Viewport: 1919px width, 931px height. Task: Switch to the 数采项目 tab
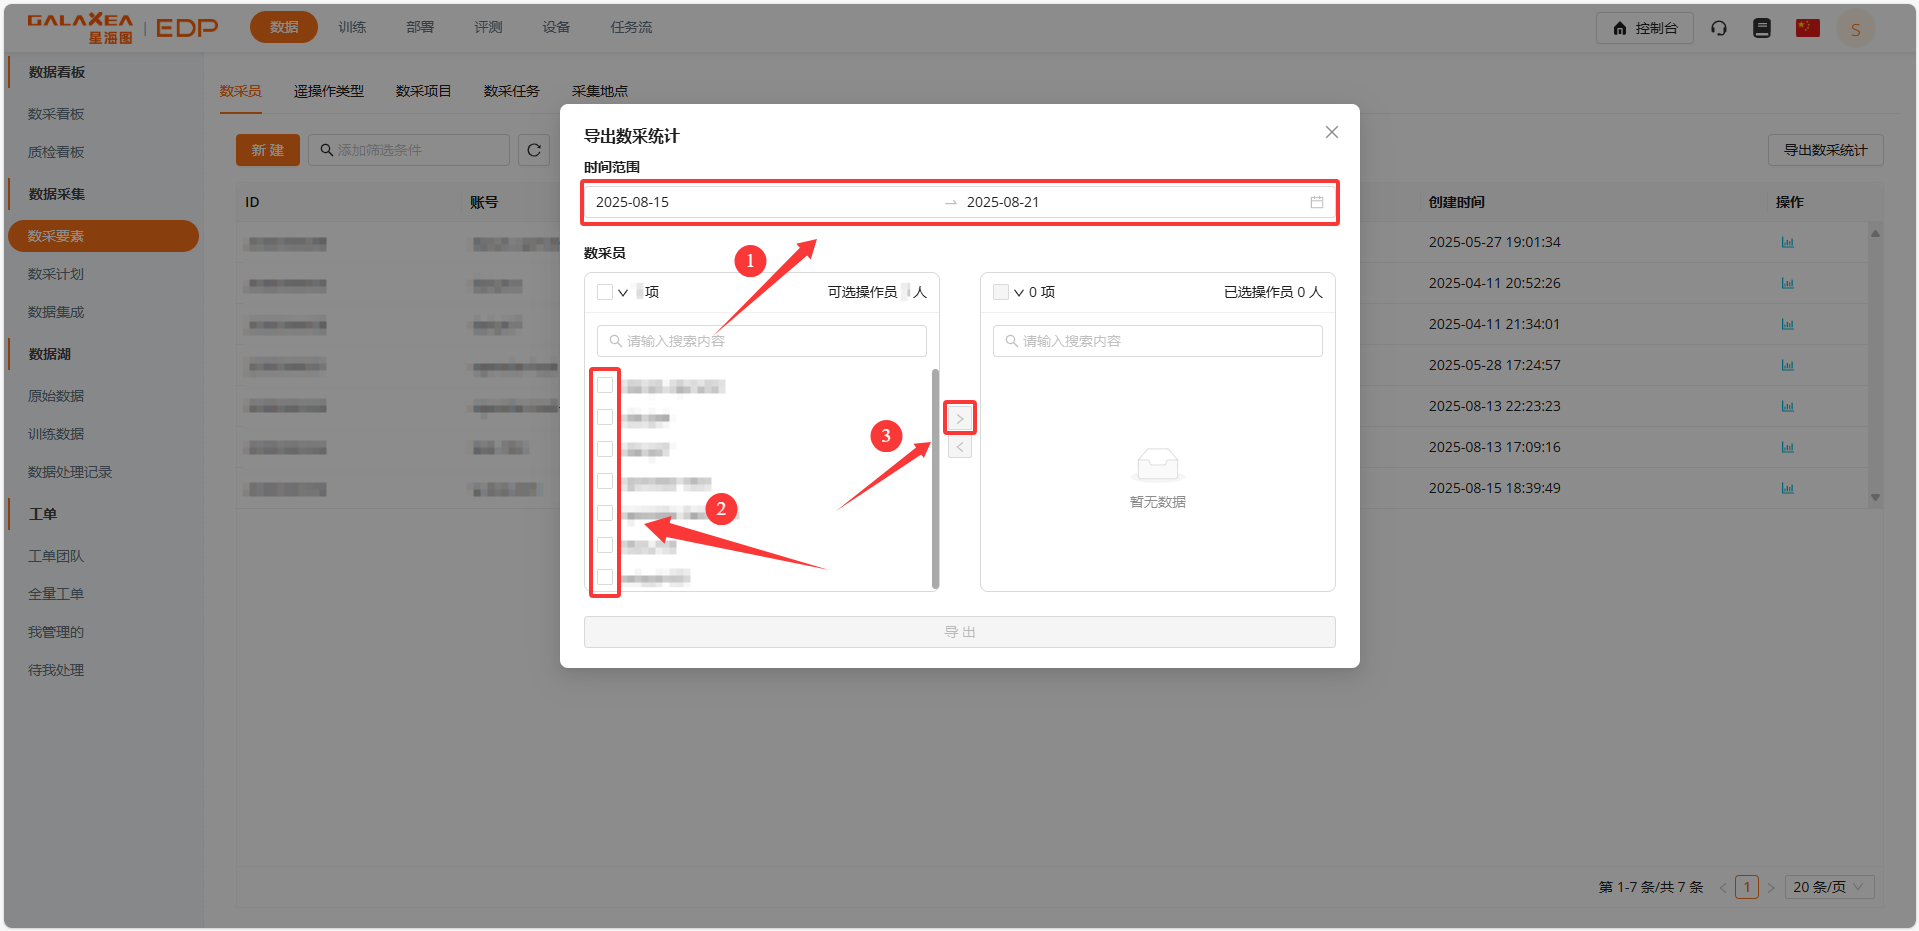pos(423,91)
